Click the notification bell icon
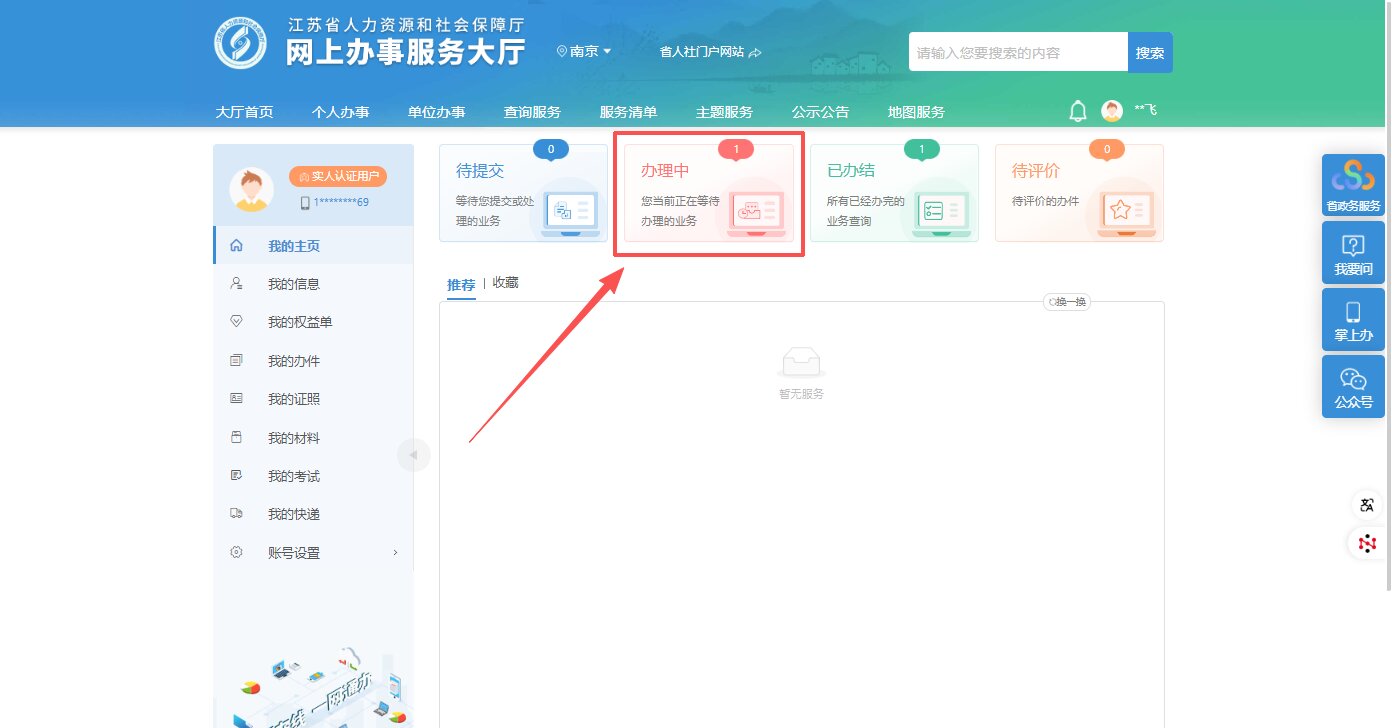Viewport: 1392px width, 728px height. pos(1078,111)
